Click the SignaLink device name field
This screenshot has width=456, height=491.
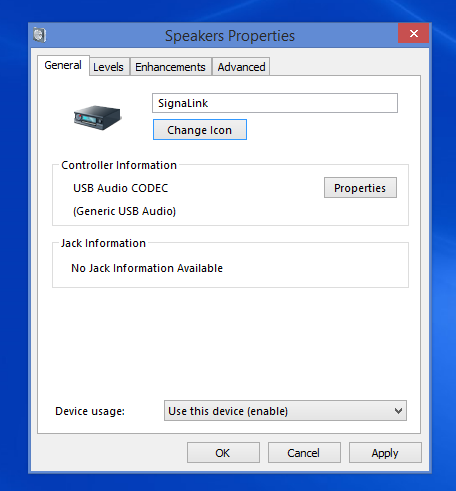click(x=275, y=103)
